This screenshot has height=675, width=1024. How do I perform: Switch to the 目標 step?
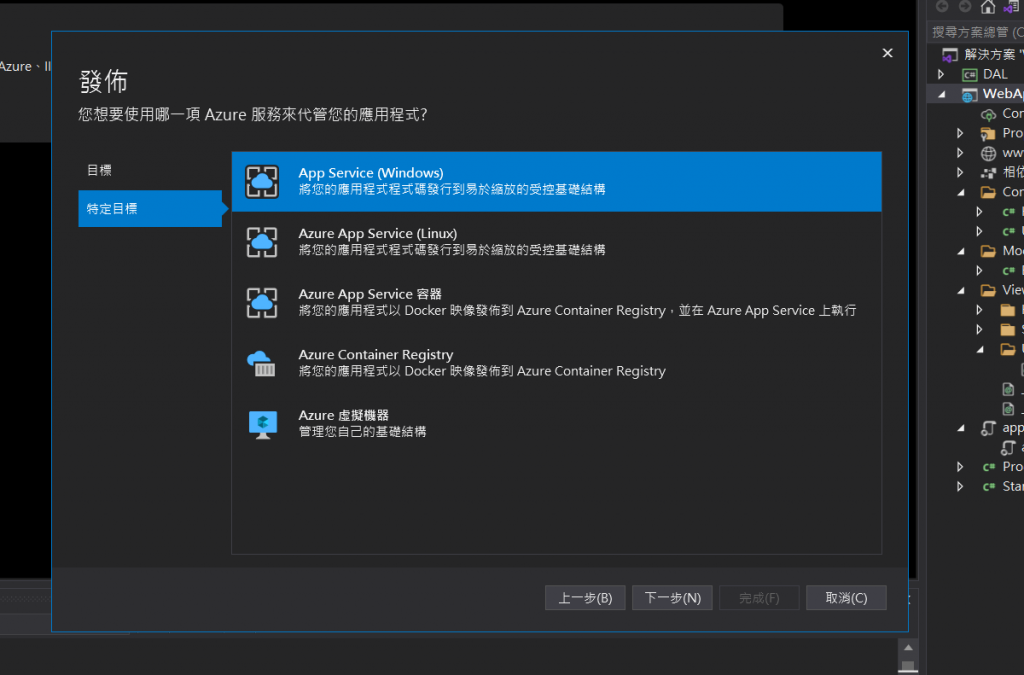[150, 170]
